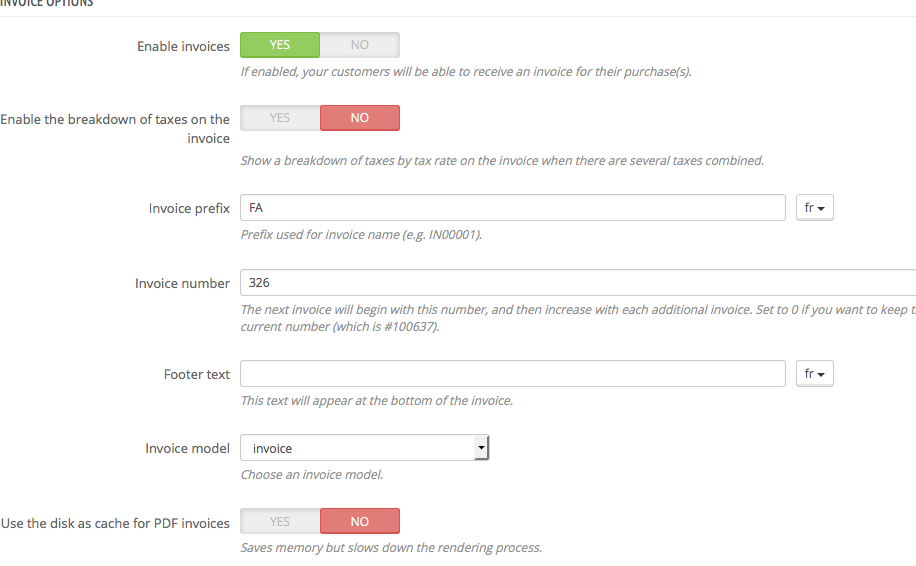
Task: Enable tax breakdown with YES option
Action: point(280,118)
